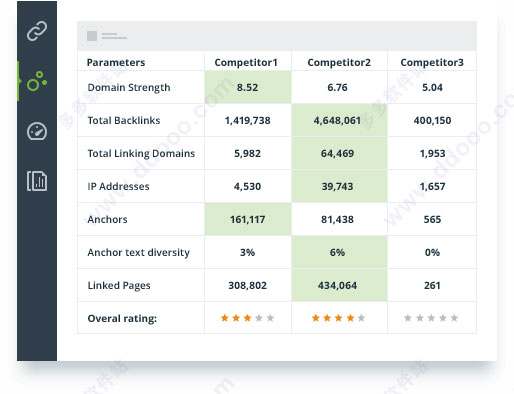
Task: Select the green competitors circles sidebar icon
Action: coord(37,81)
